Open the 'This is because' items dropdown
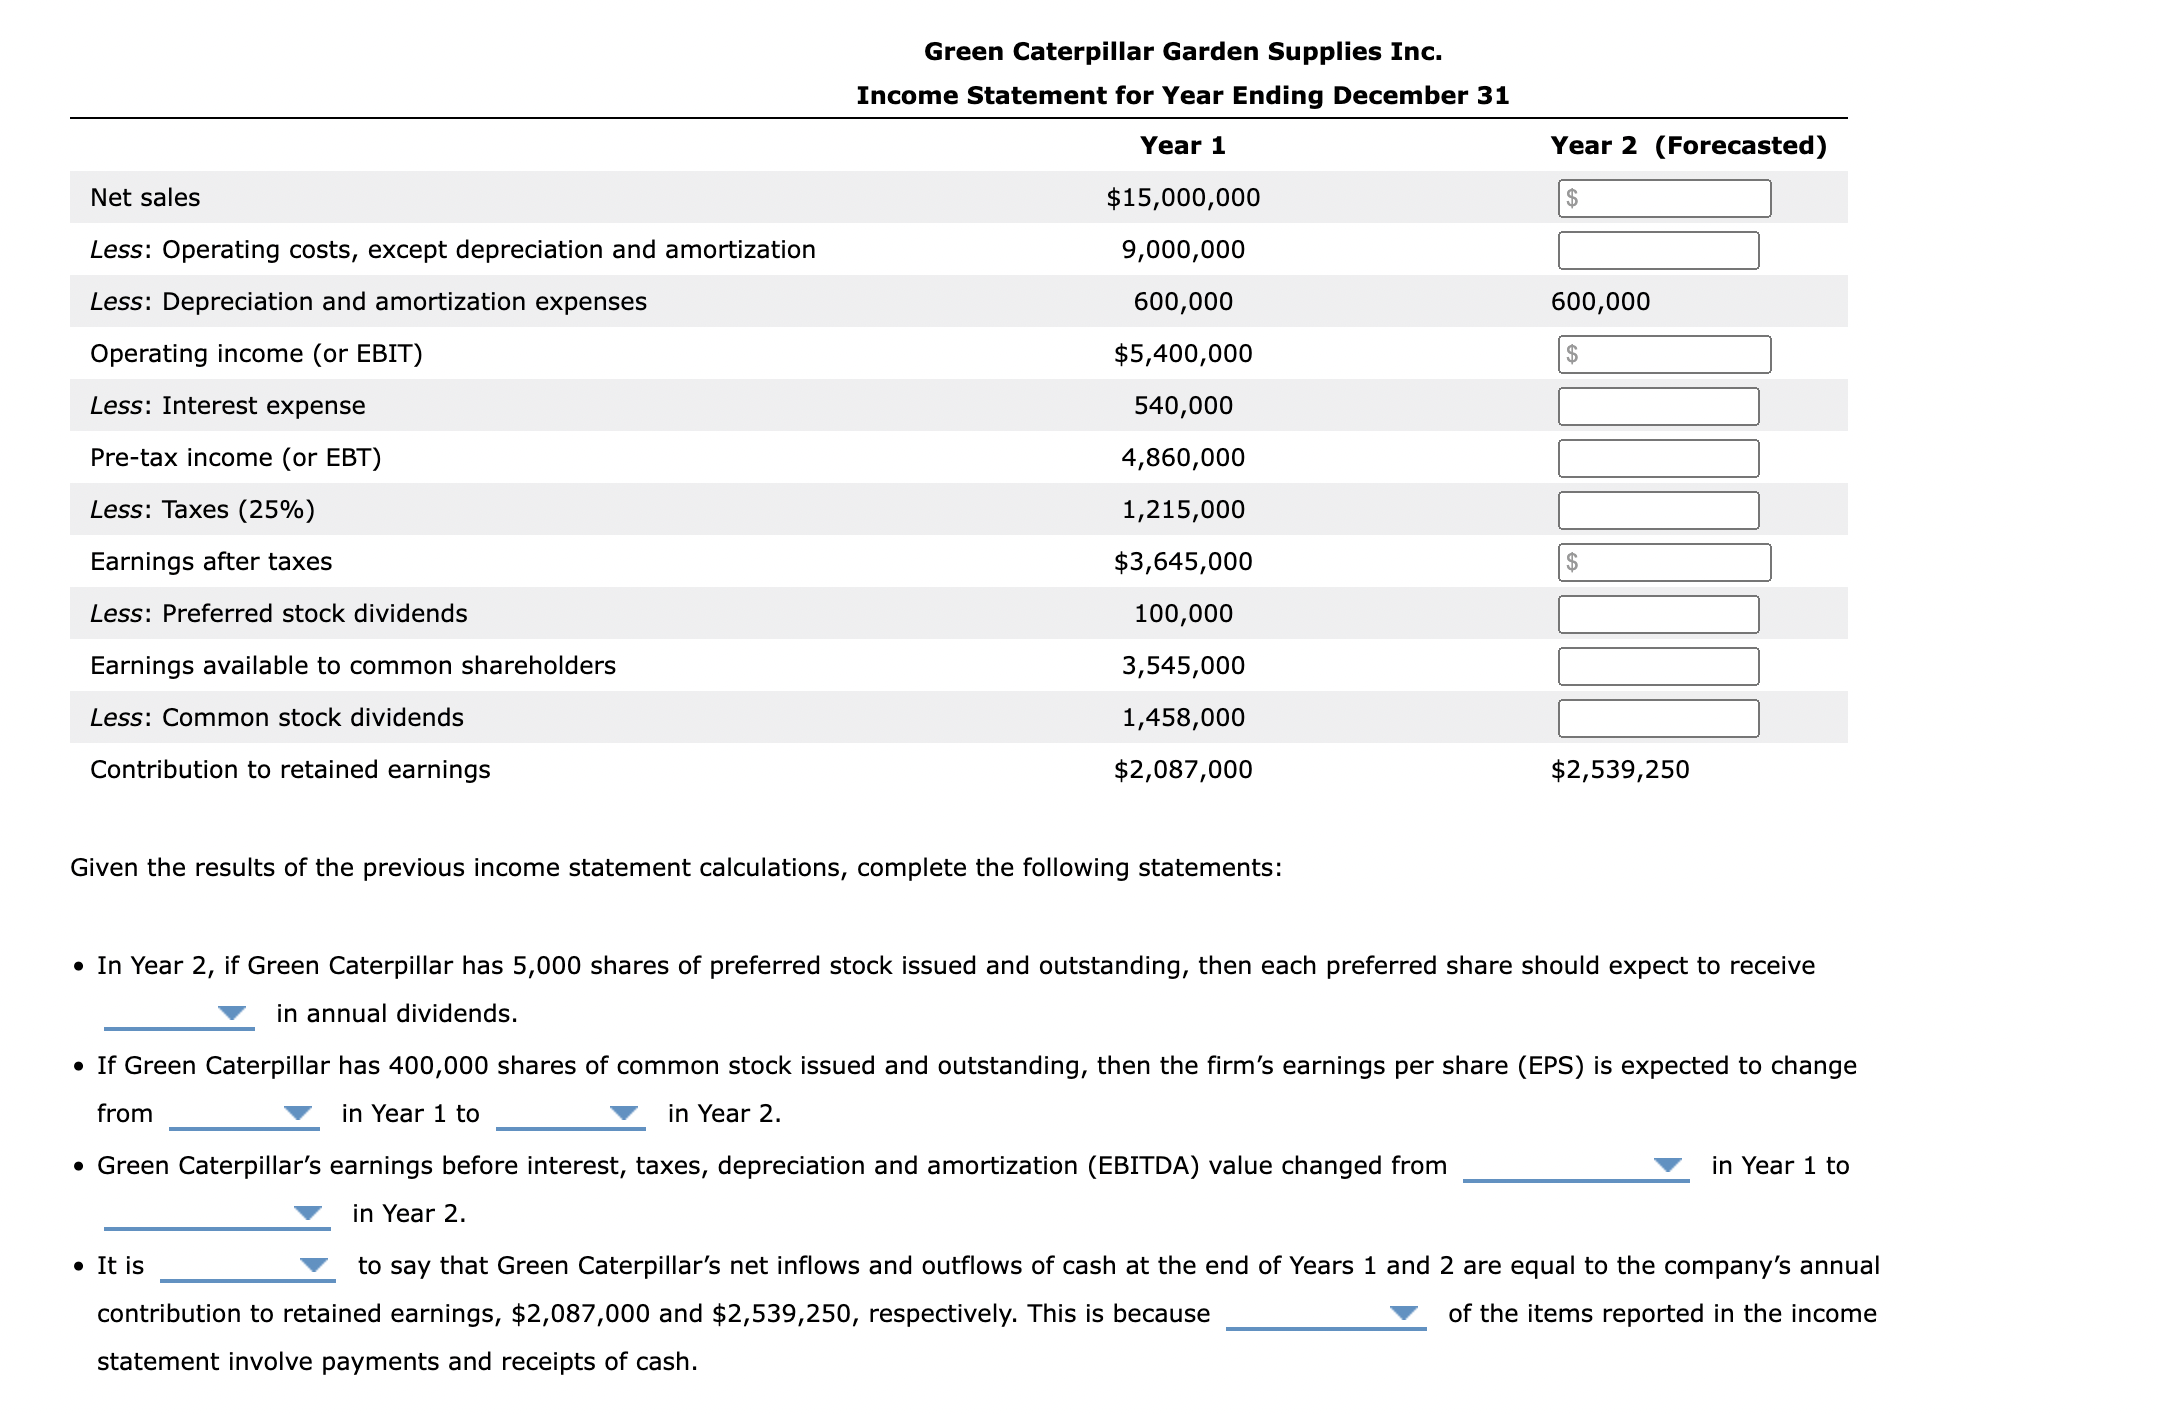Viewport: 2158px width, 1414px height. (1325, 1314)
